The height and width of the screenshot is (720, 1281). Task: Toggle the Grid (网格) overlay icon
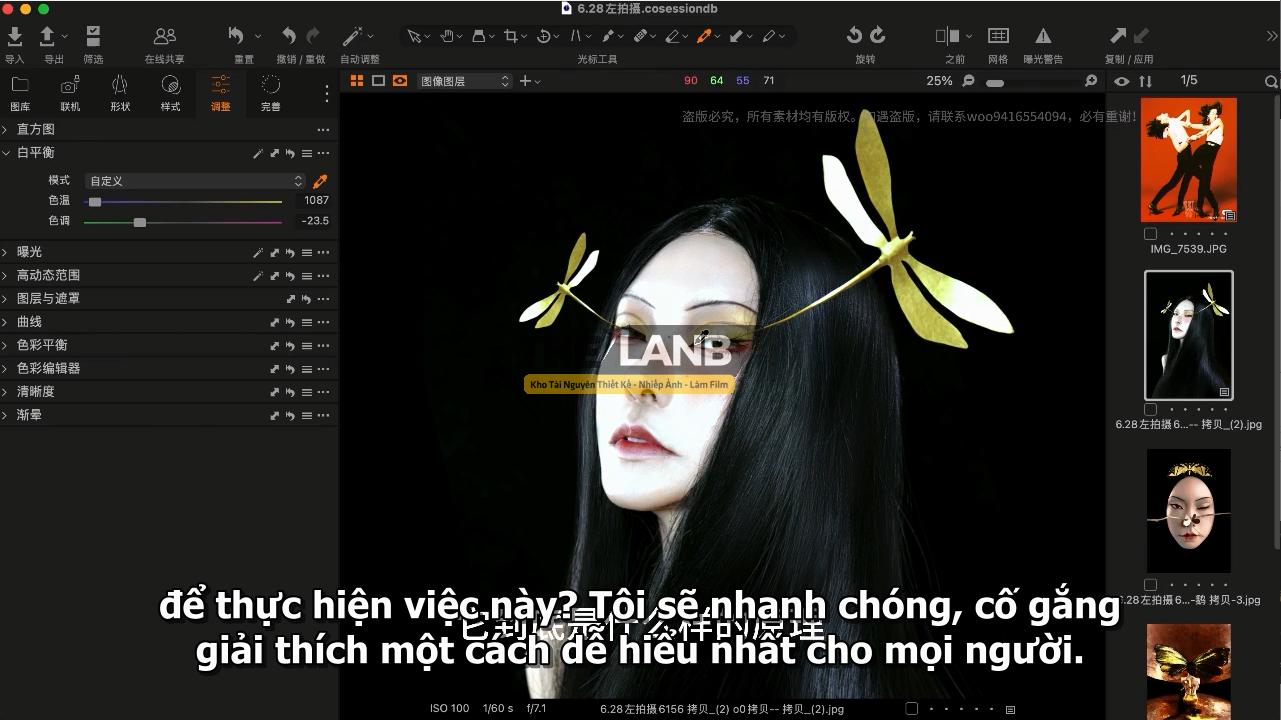click(x=998, y=36)
